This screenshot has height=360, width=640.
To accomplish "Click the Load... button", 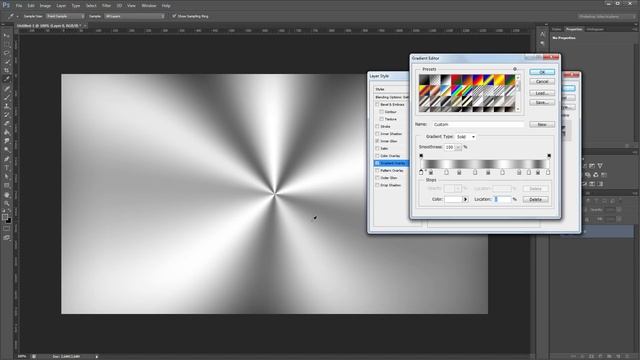I will click(542, 93).
